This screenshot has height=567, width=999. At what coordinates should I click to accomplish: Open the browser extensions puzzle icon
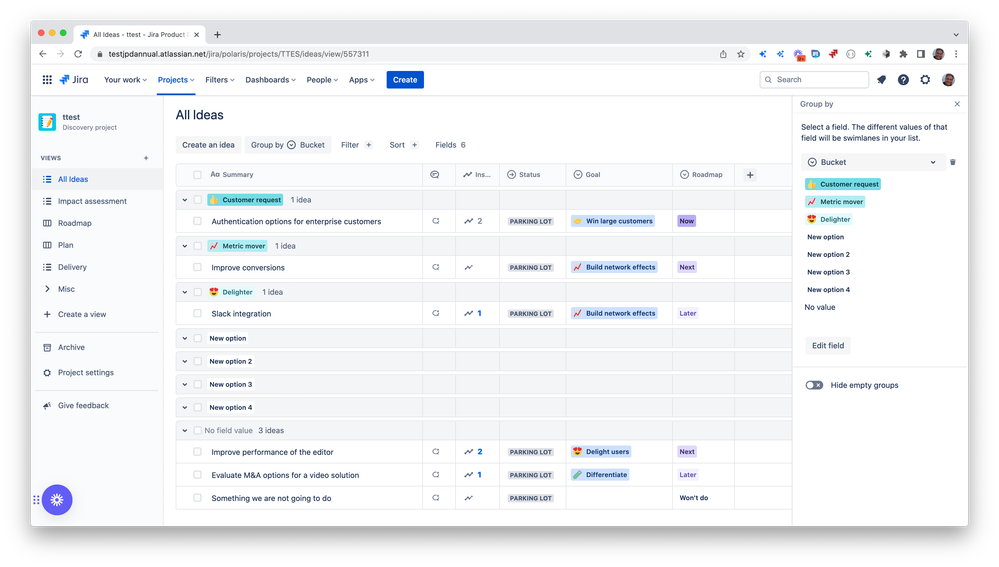[903, 54]
